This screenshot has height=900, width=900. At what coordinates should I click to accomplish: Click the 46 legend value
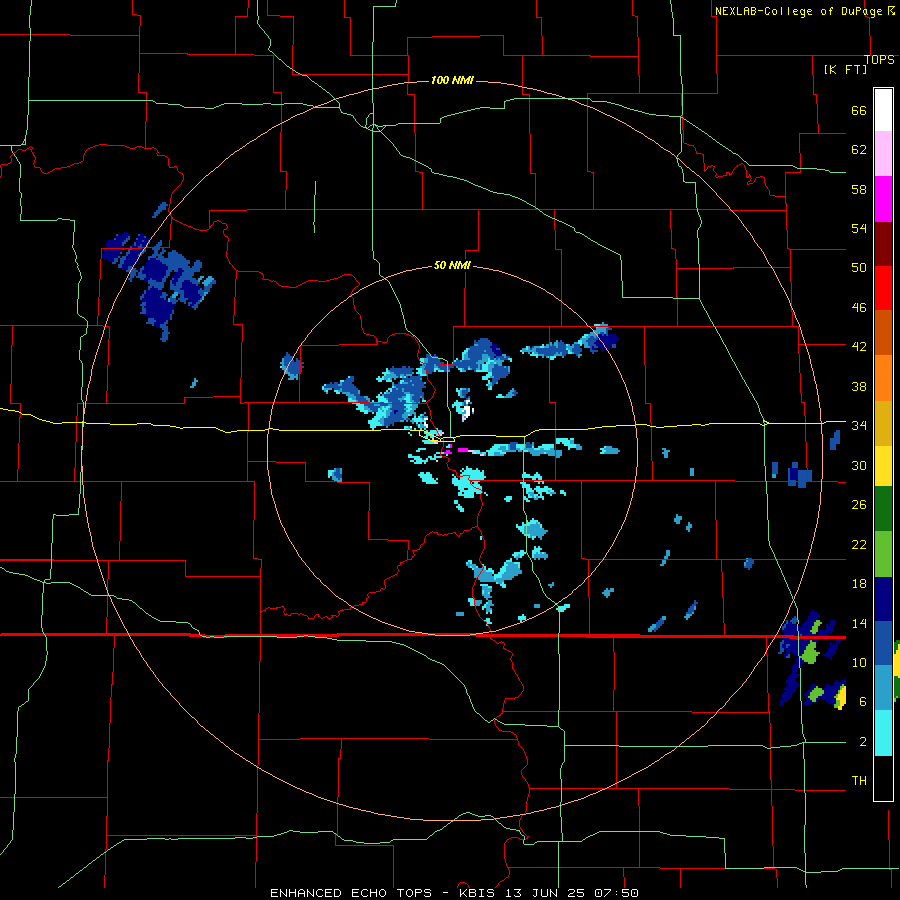(x=859, y=308)
